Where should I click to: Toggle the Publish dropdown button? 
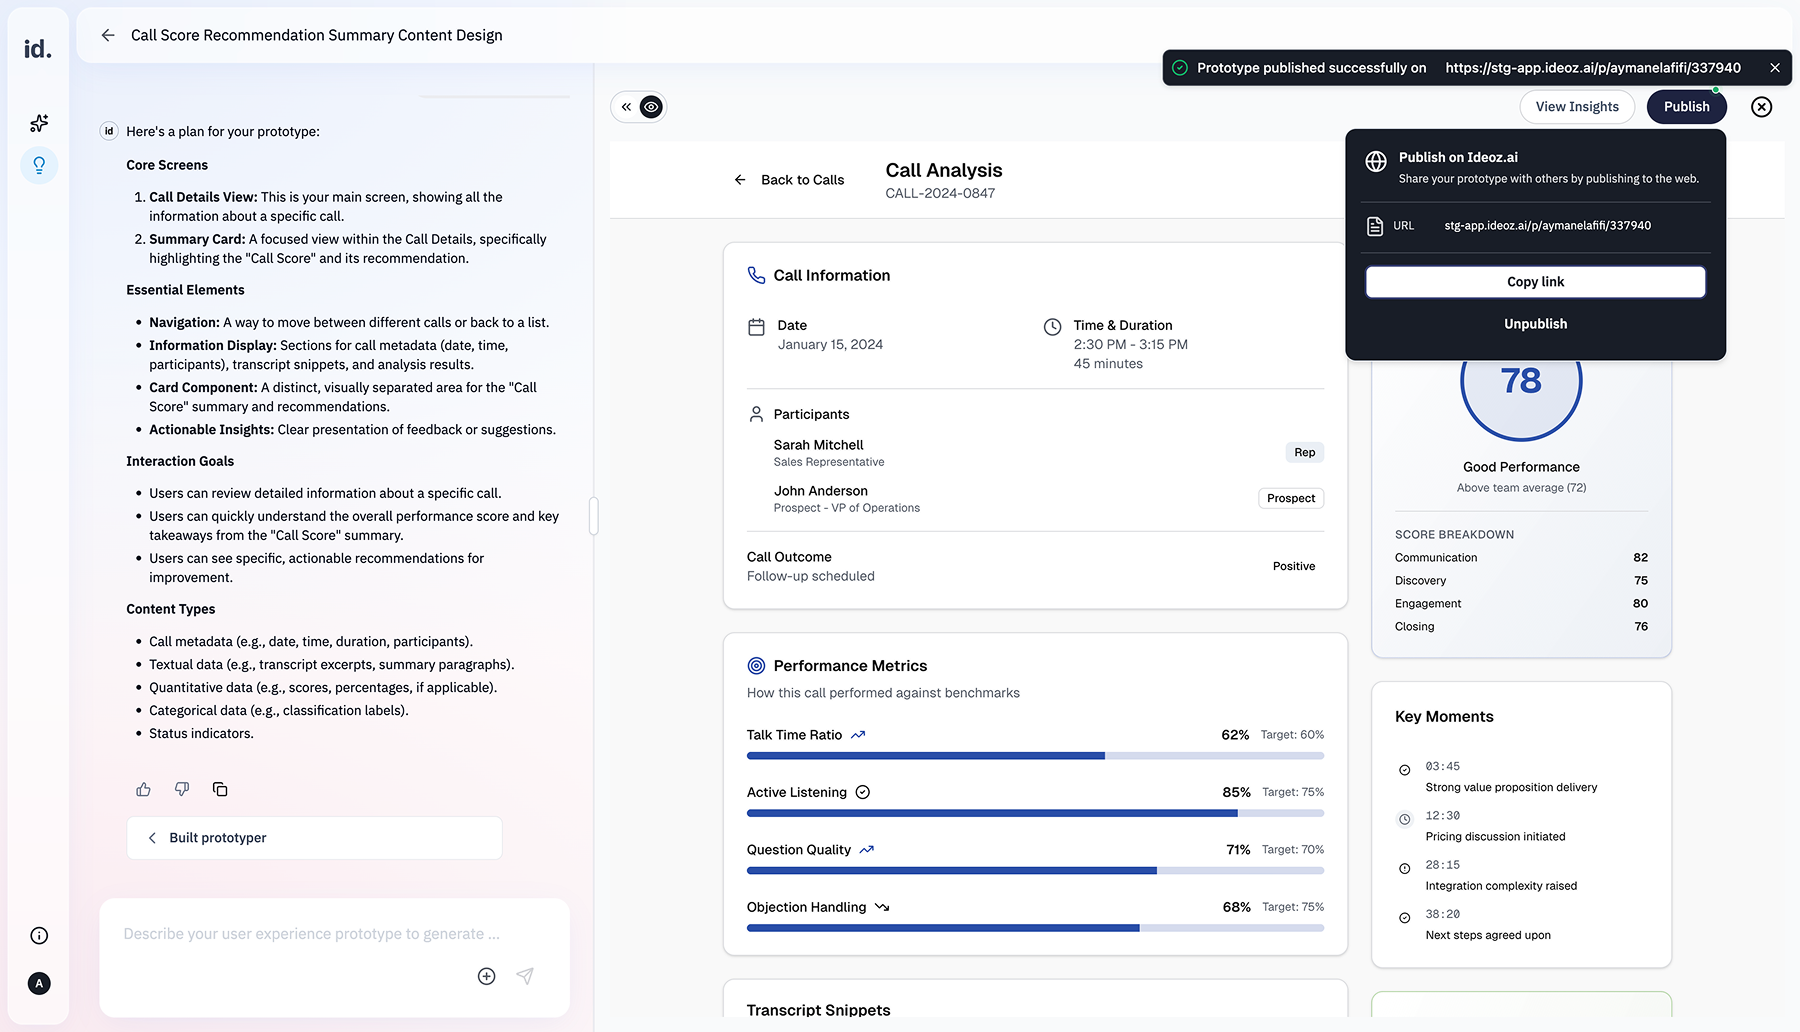(x=1686, y=107)
